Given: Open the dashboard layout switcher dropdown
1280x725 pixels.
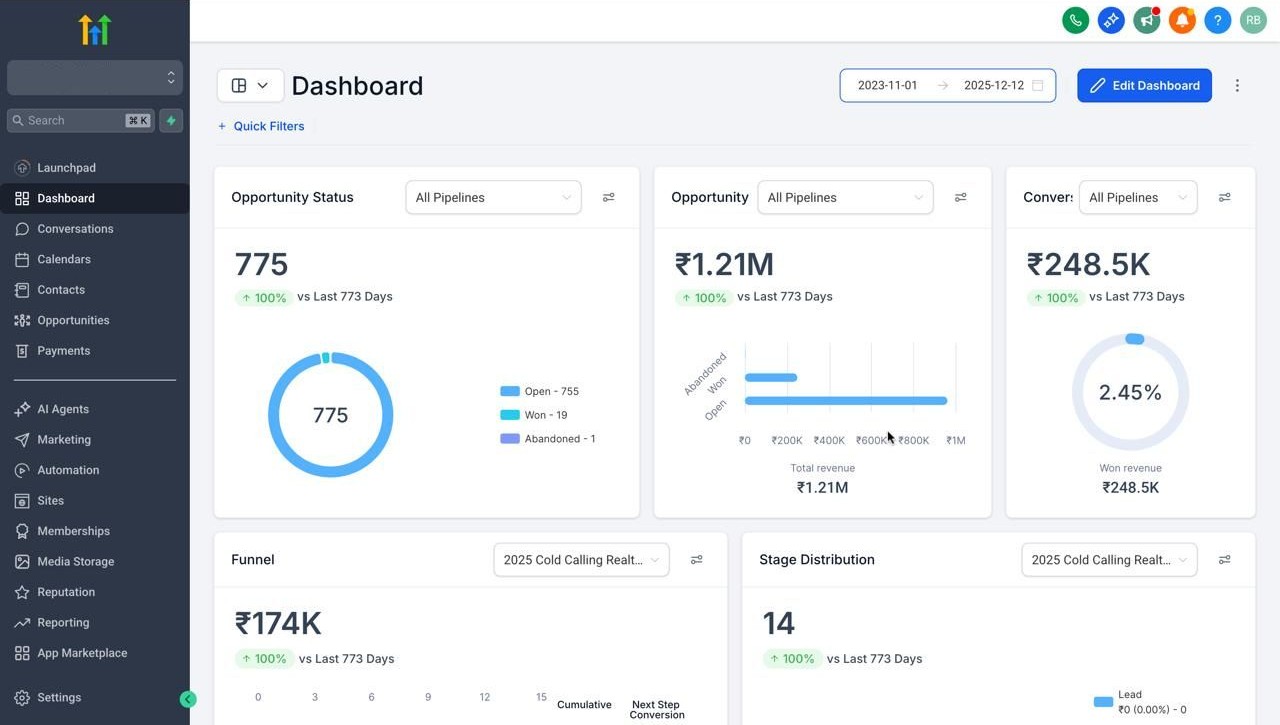Looking at the screenshot, I should coord(250,86).
